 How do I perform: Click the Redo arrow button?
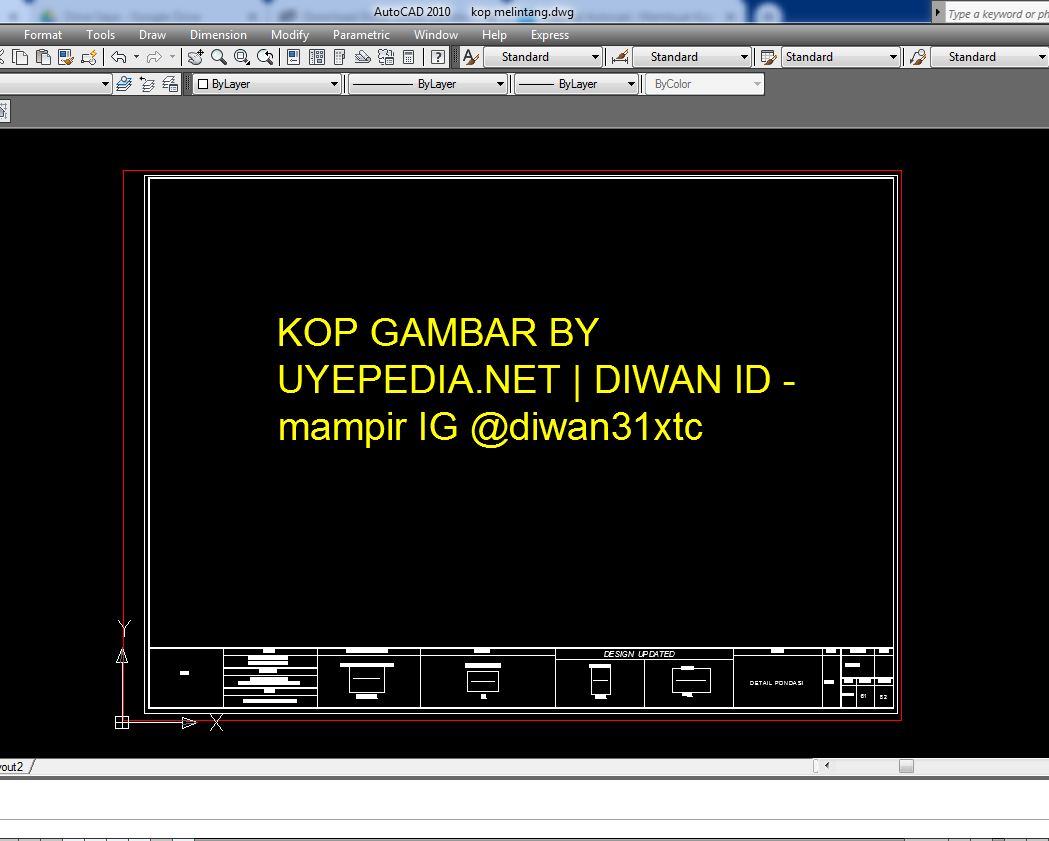tap(154, 57)
